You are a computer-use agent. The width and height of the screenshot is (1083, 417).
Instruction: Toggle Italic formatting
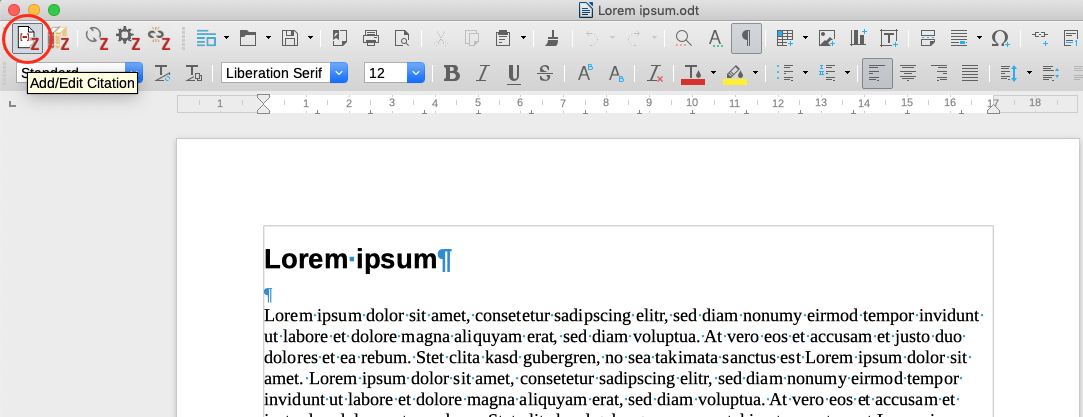[482, 73]
